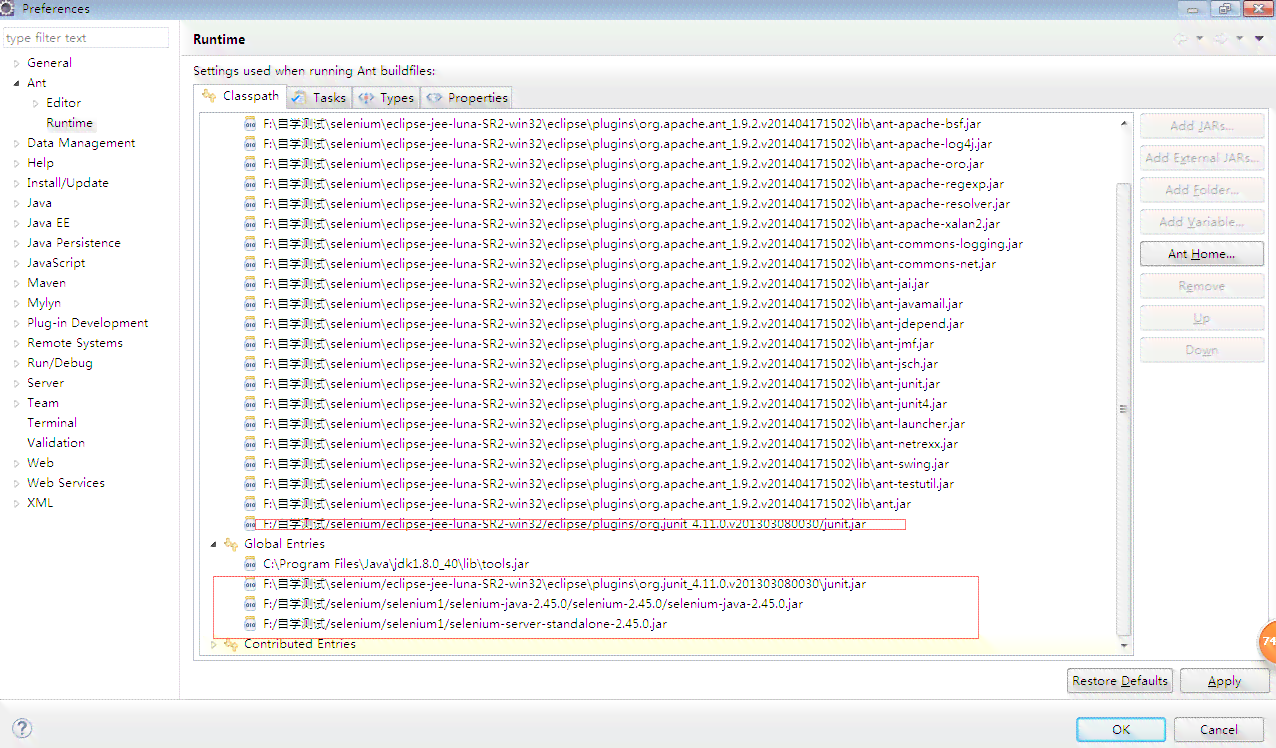Select the Mylyn preferences category
This screenshot has height=748, width=1276.
coord(43,303)
